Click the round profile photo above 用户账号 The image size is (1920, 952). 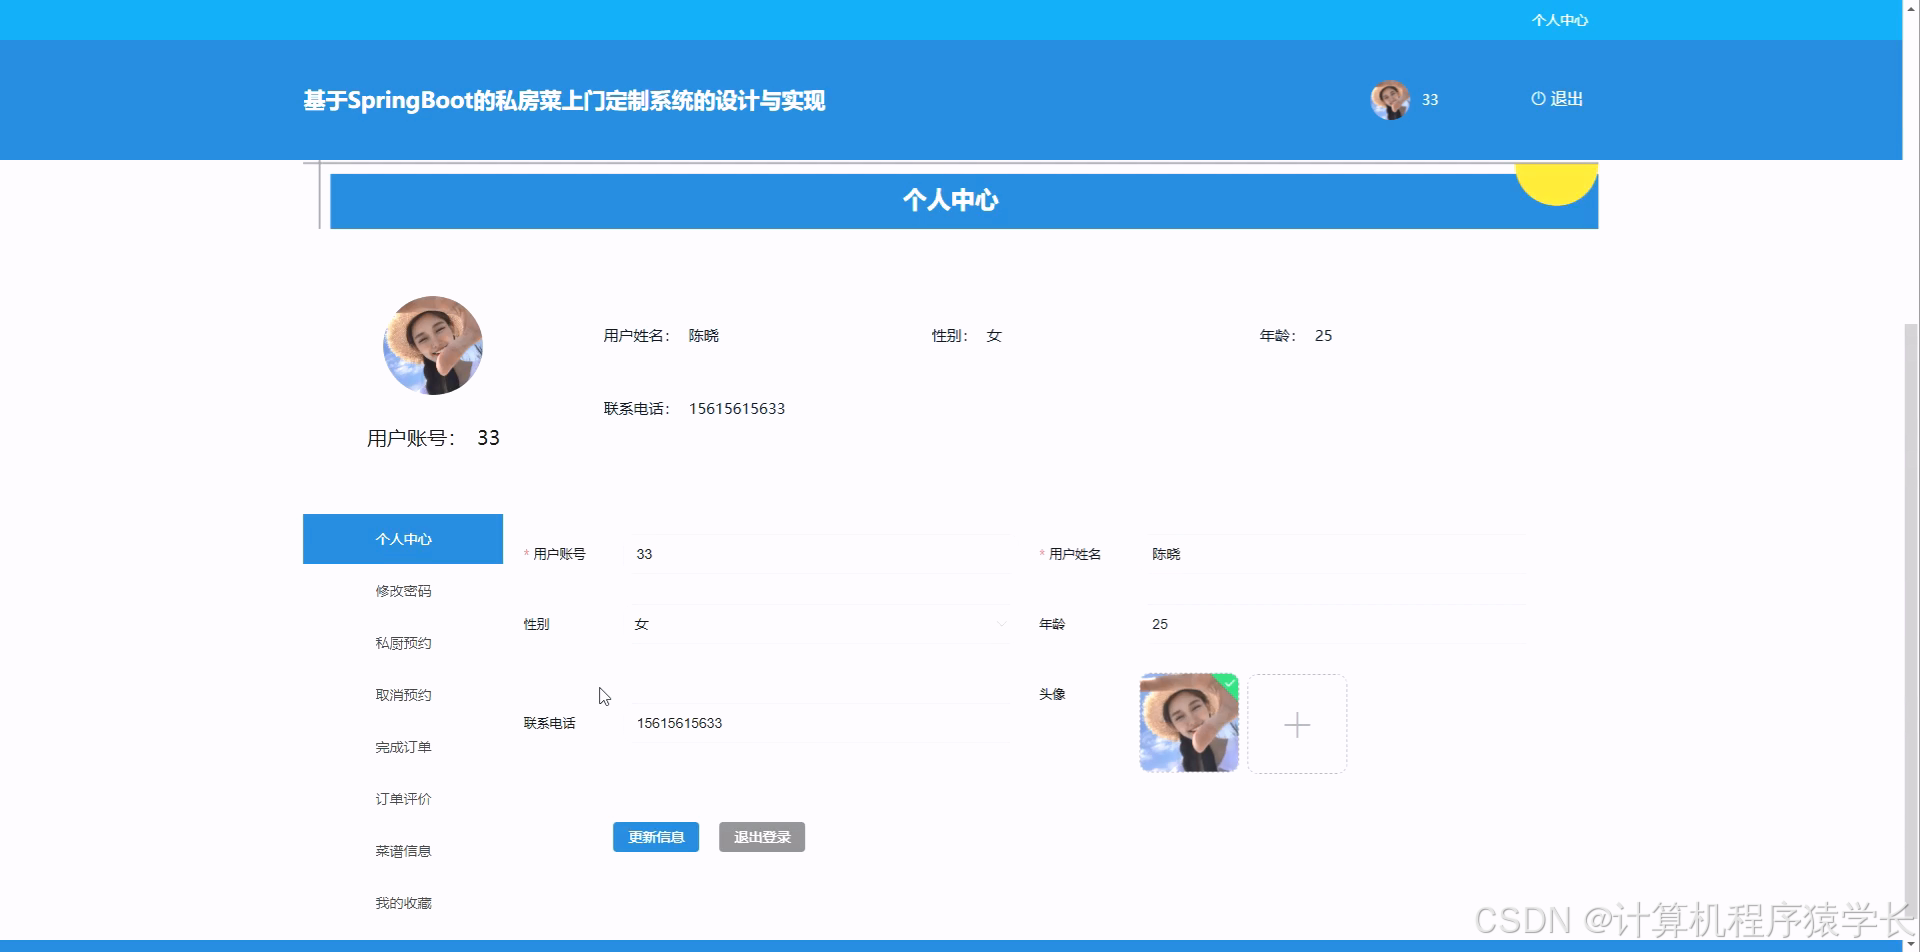(x=432, y=345)
